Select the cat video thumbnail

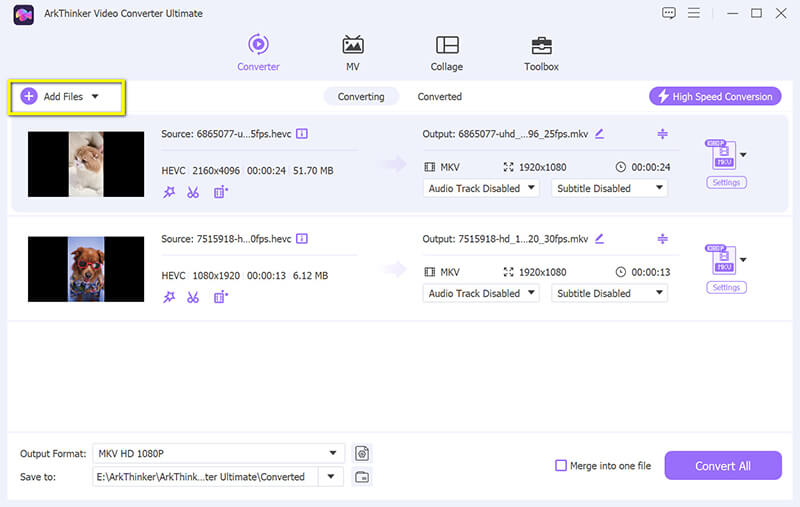pos(86,164)
